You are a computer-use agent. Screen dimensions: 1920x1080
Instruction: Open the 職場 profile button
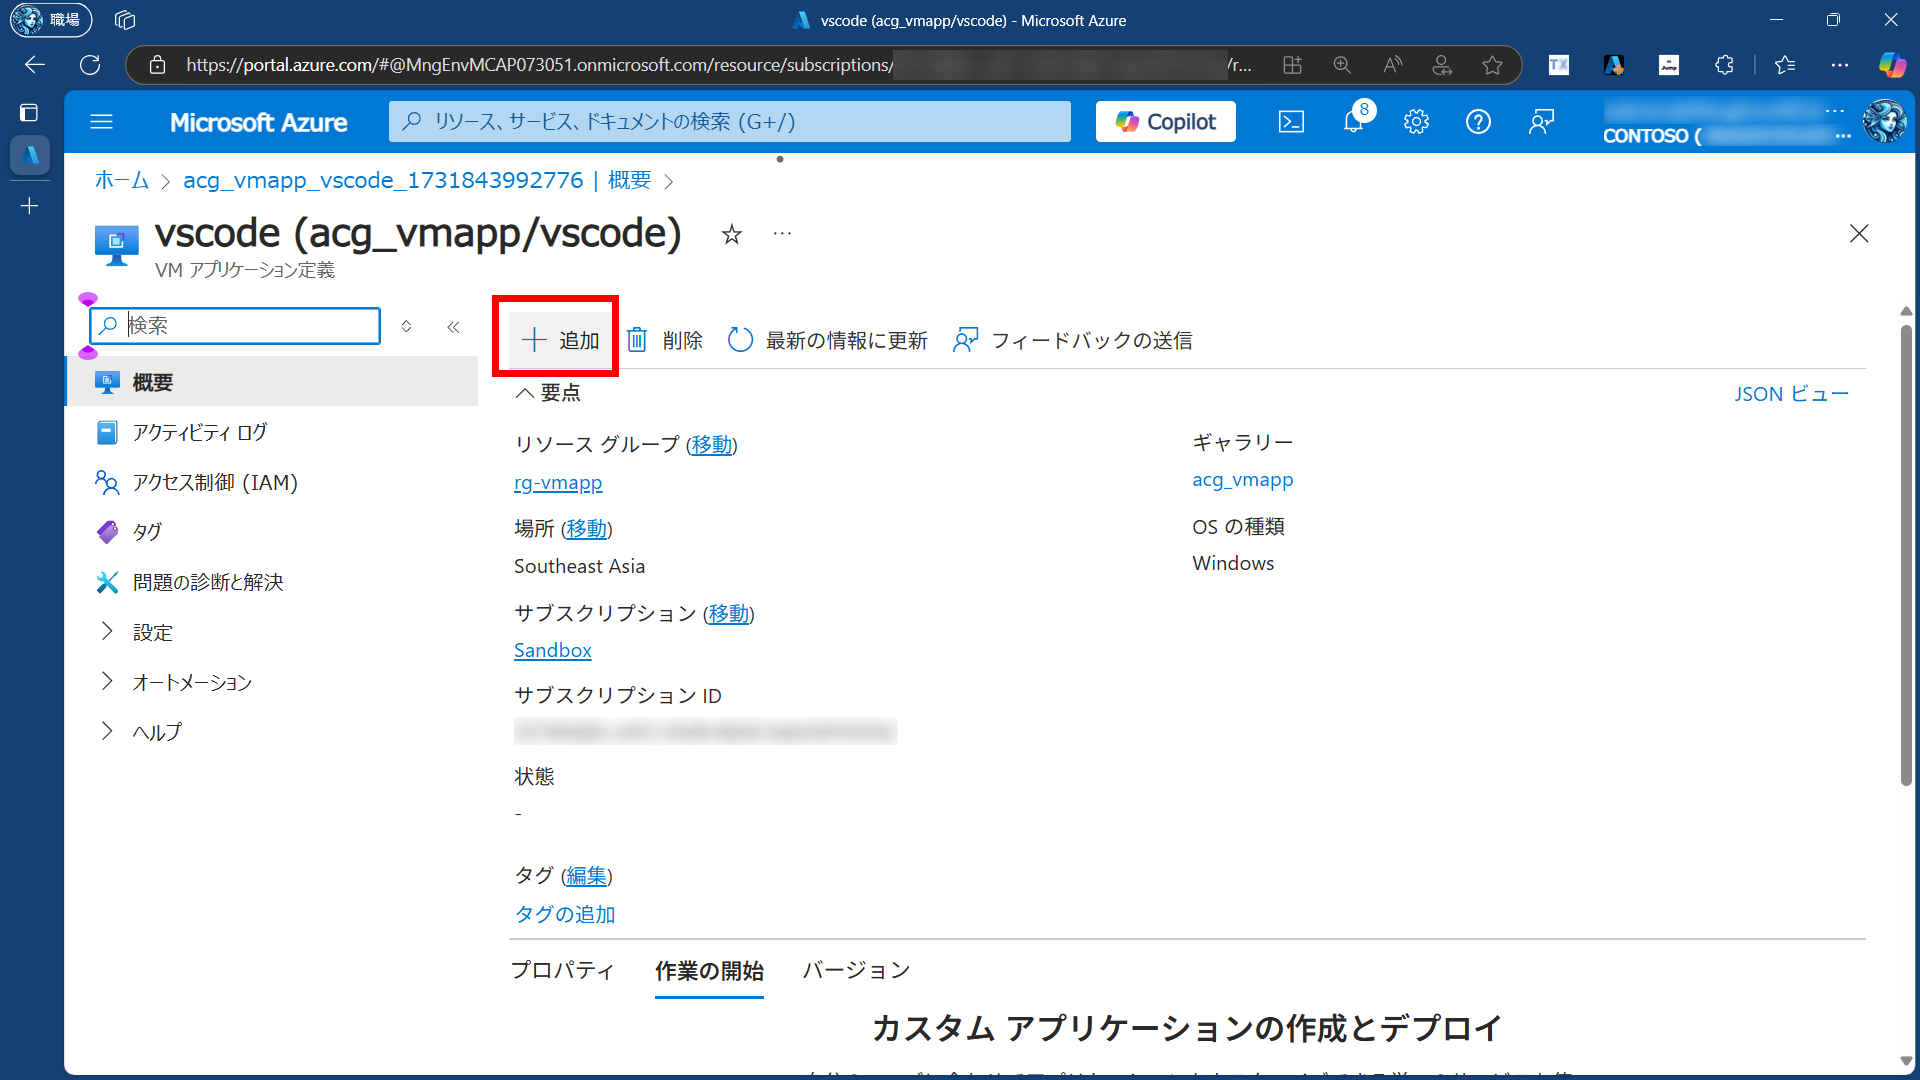point(51,20)
